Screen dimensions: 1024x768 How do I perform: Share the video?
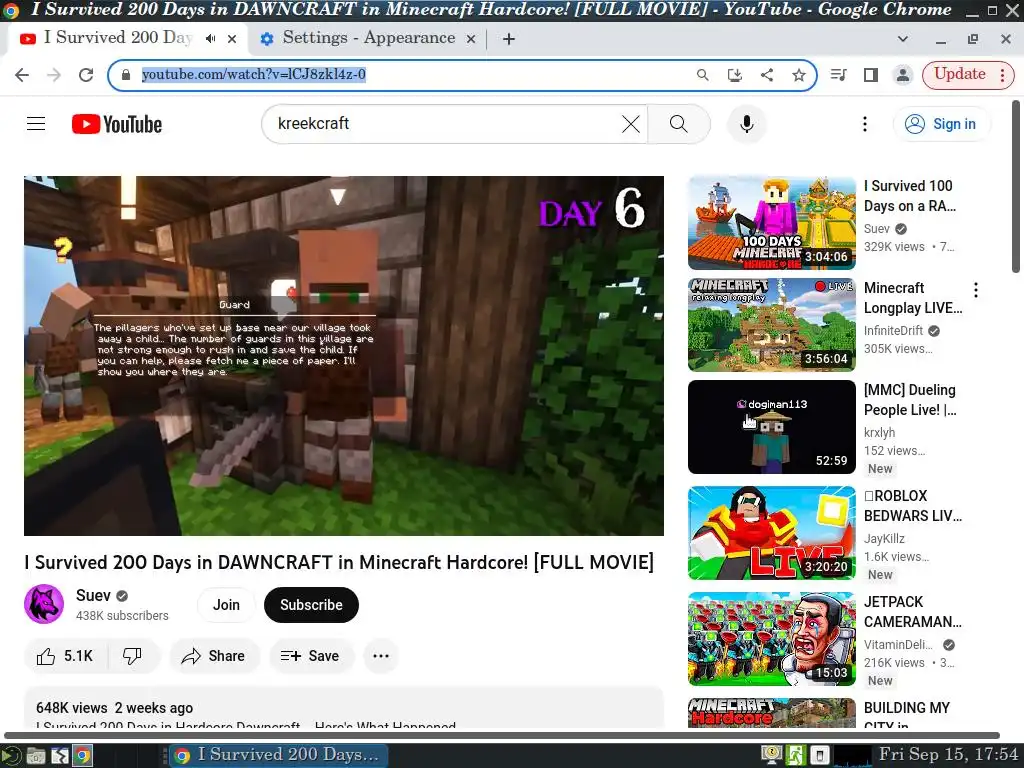(214, 656)
